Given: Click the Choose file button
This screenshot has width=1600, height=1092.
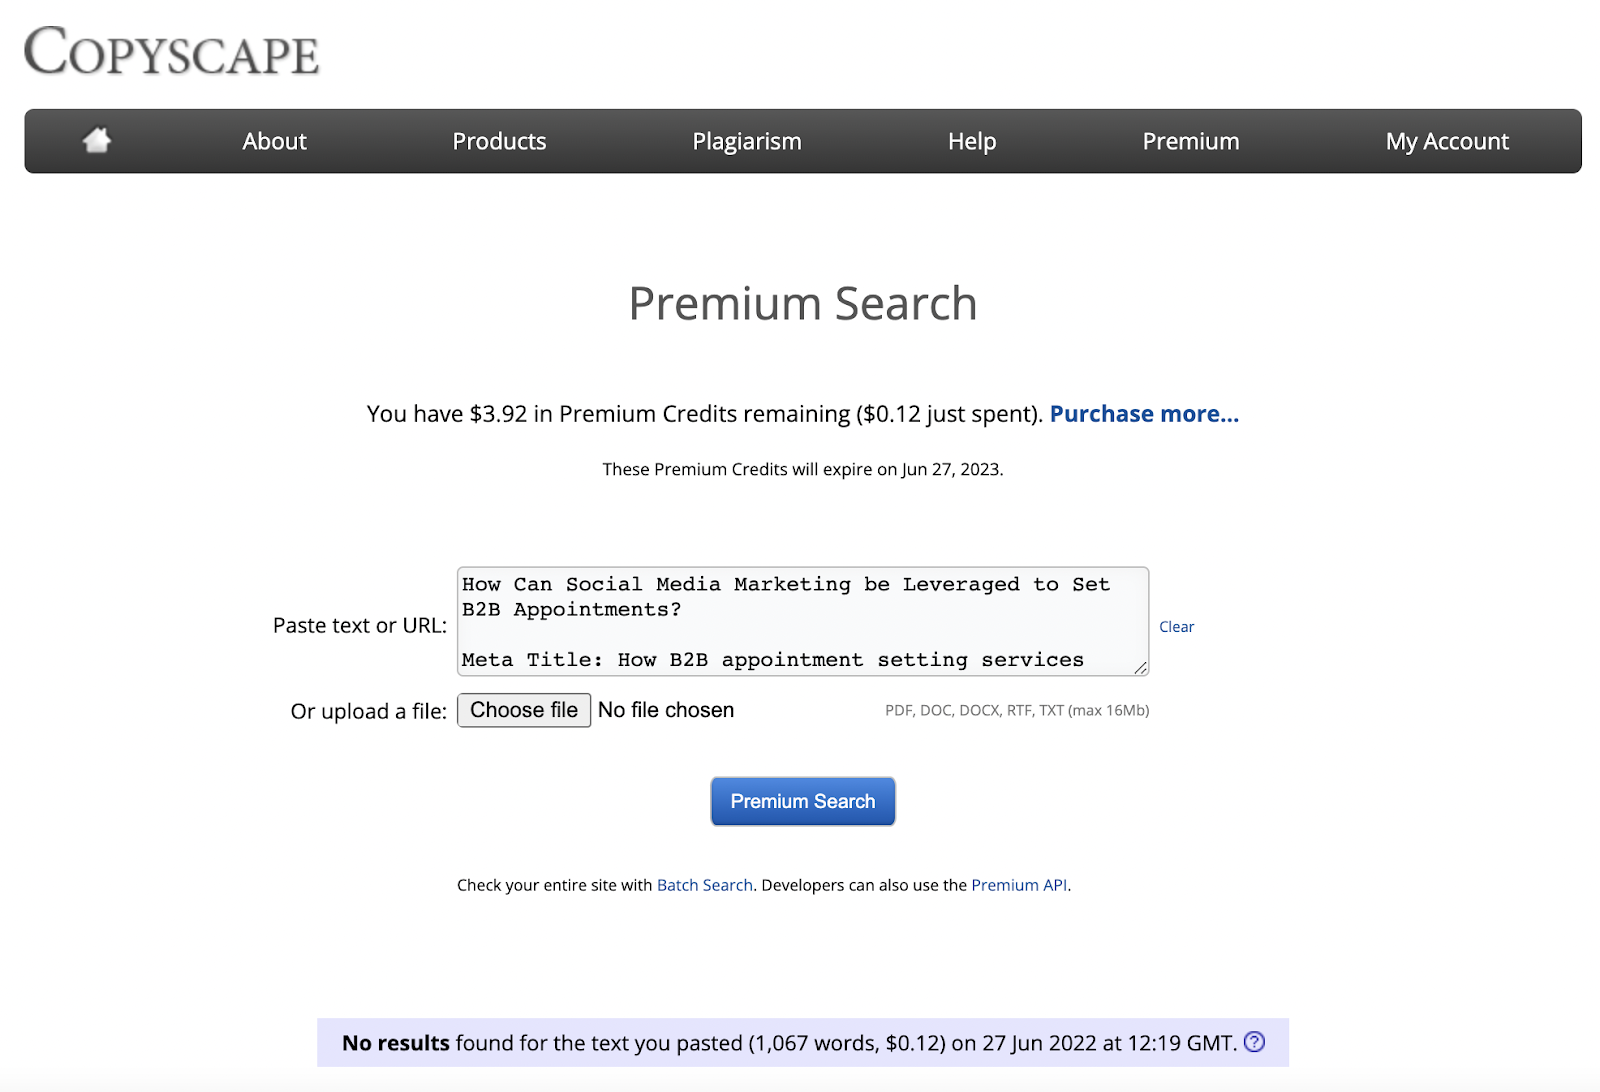Looking at the screenshot, I should coord(524,710).
